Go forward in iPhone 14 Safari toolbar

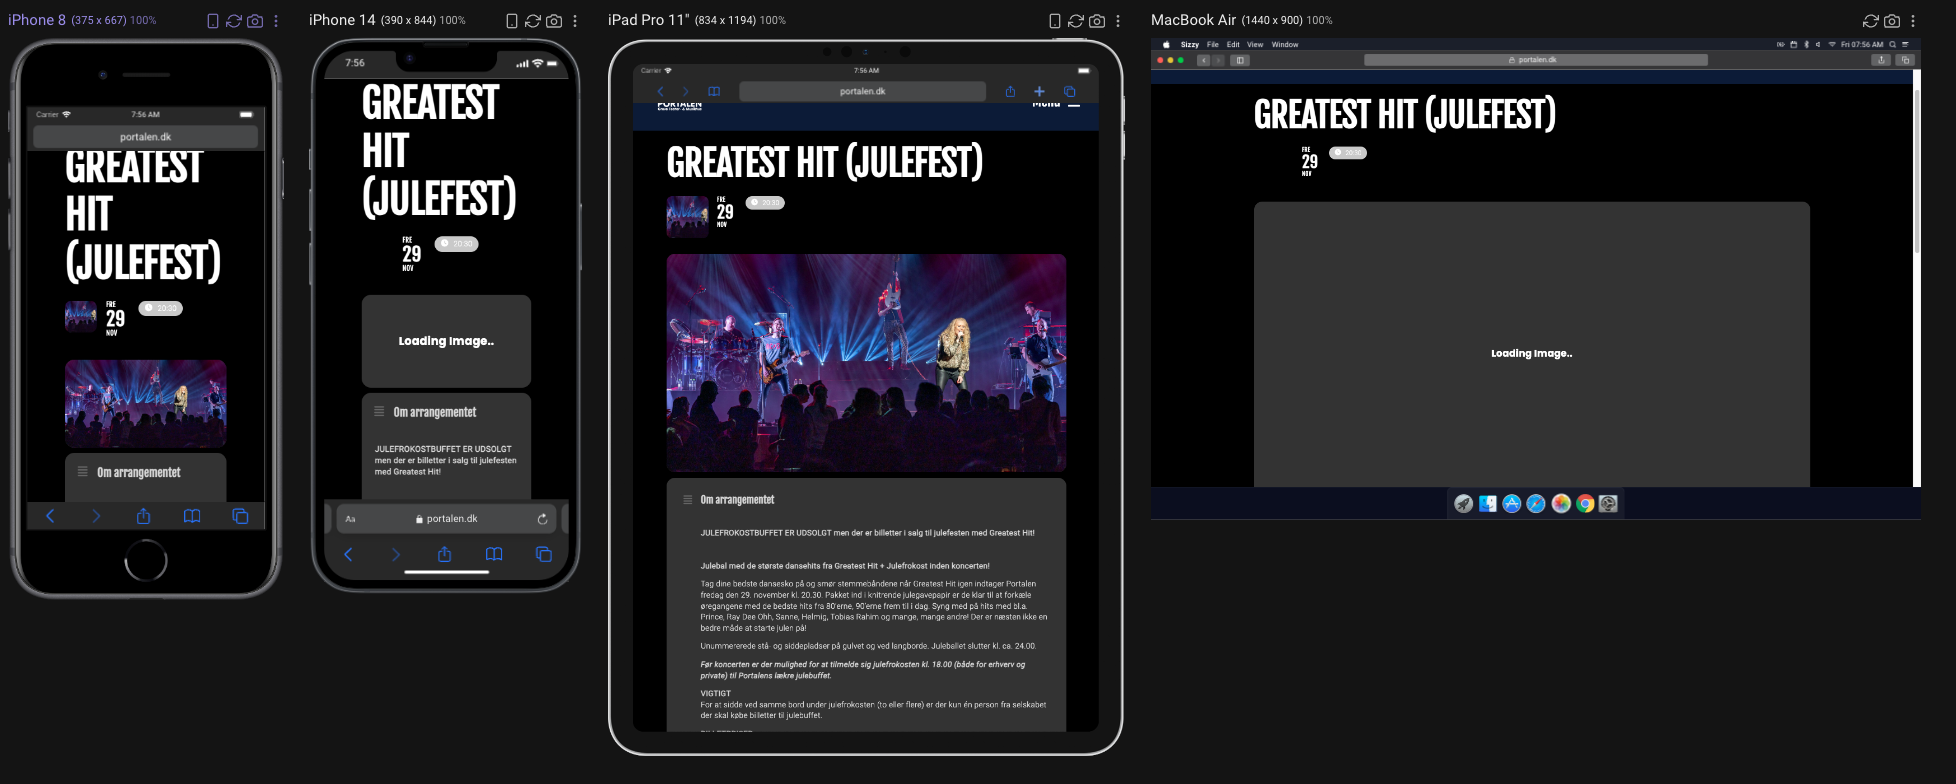pyautogui.click(x=396, y=554)
